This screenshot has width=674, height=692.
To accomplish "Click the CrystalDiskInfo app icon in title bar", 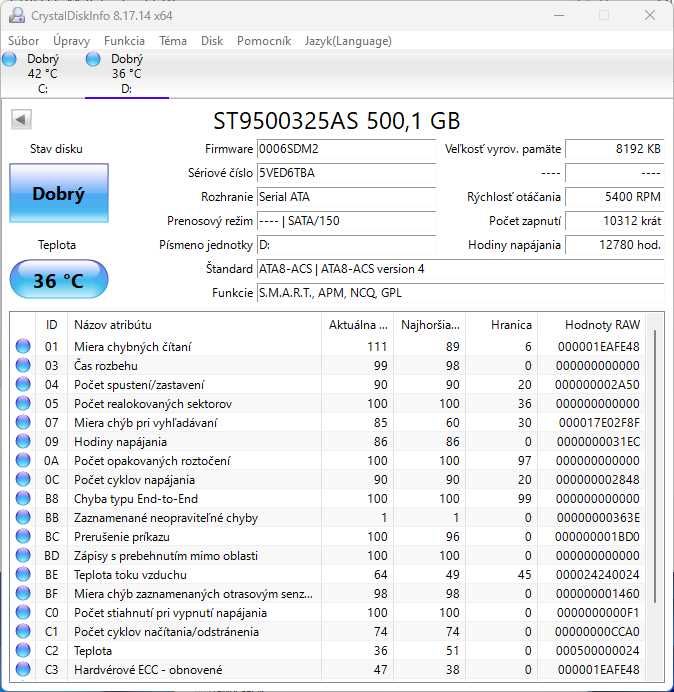I will click(17, 15).
